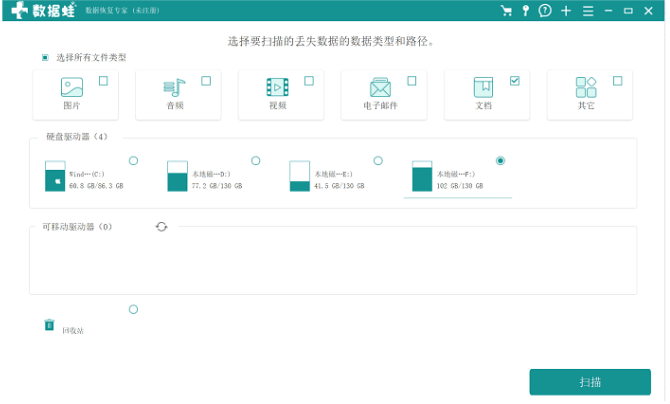This screenshot has width=670, height=404.
Task: Click the 回收站 recycle bin icon
Action: click(49, 325)
